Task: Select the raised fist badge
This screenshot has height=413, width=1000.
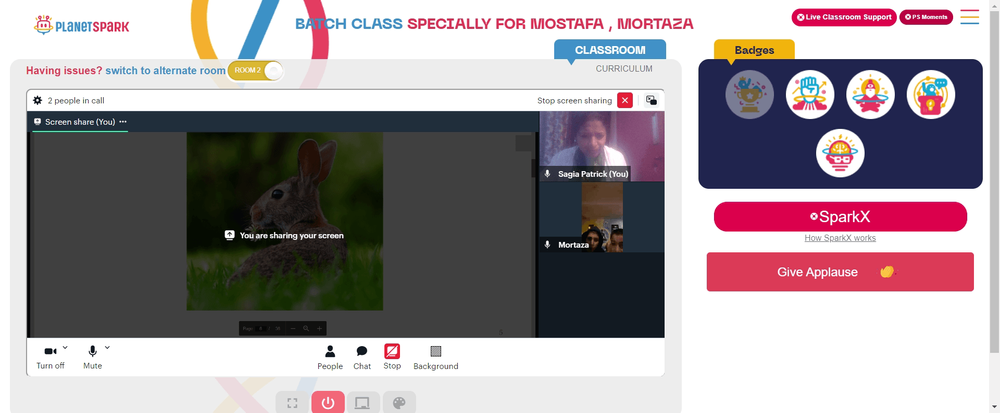Action: click(x=810, y=94)
